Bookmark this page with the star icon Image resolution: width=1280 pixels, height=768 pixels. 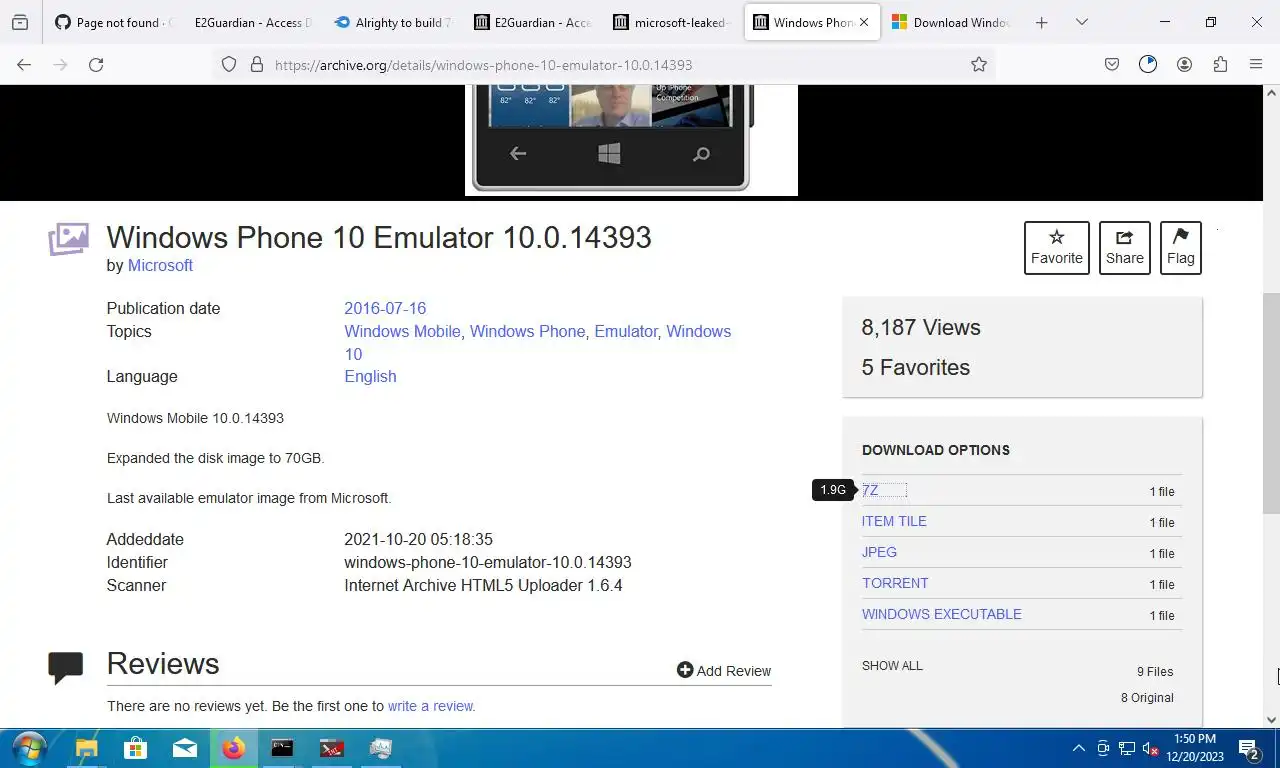[978, 64]
